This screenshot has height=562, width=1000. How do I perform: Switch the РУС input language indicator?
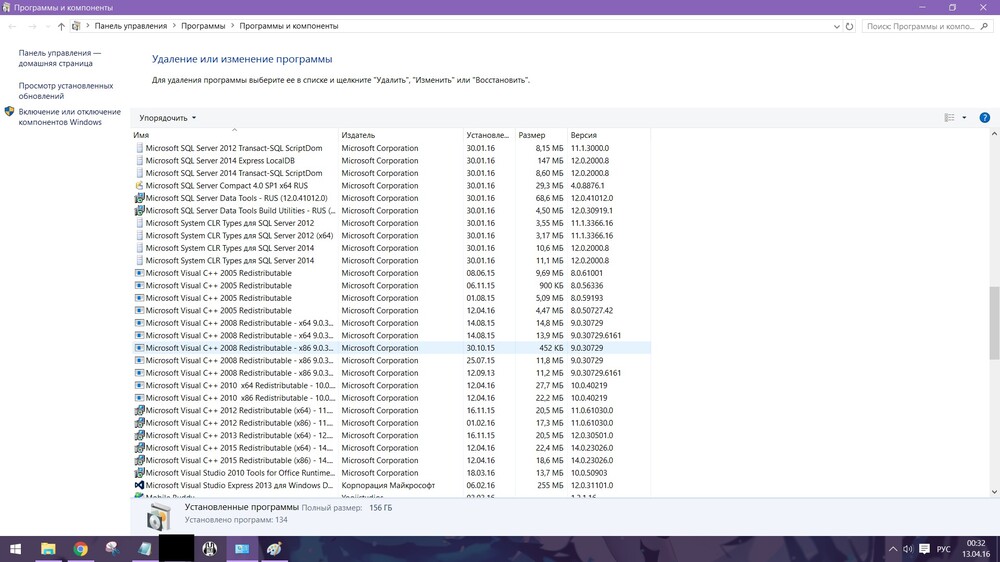click(x=943, y=549)
